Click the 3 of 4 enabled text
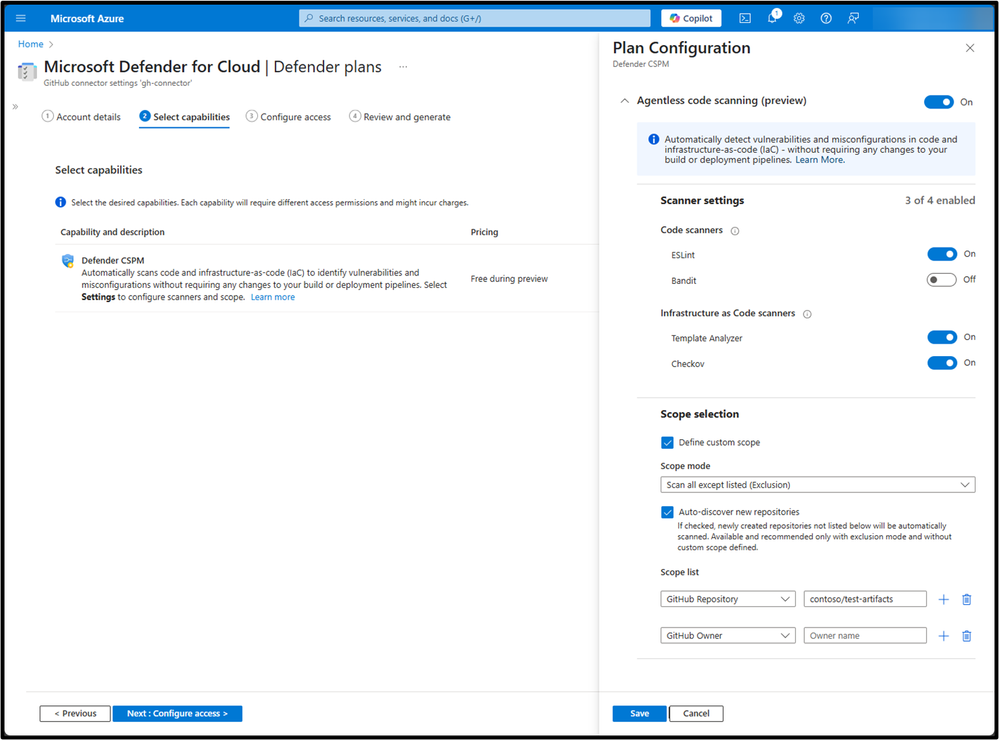 (x=940, y=200)
